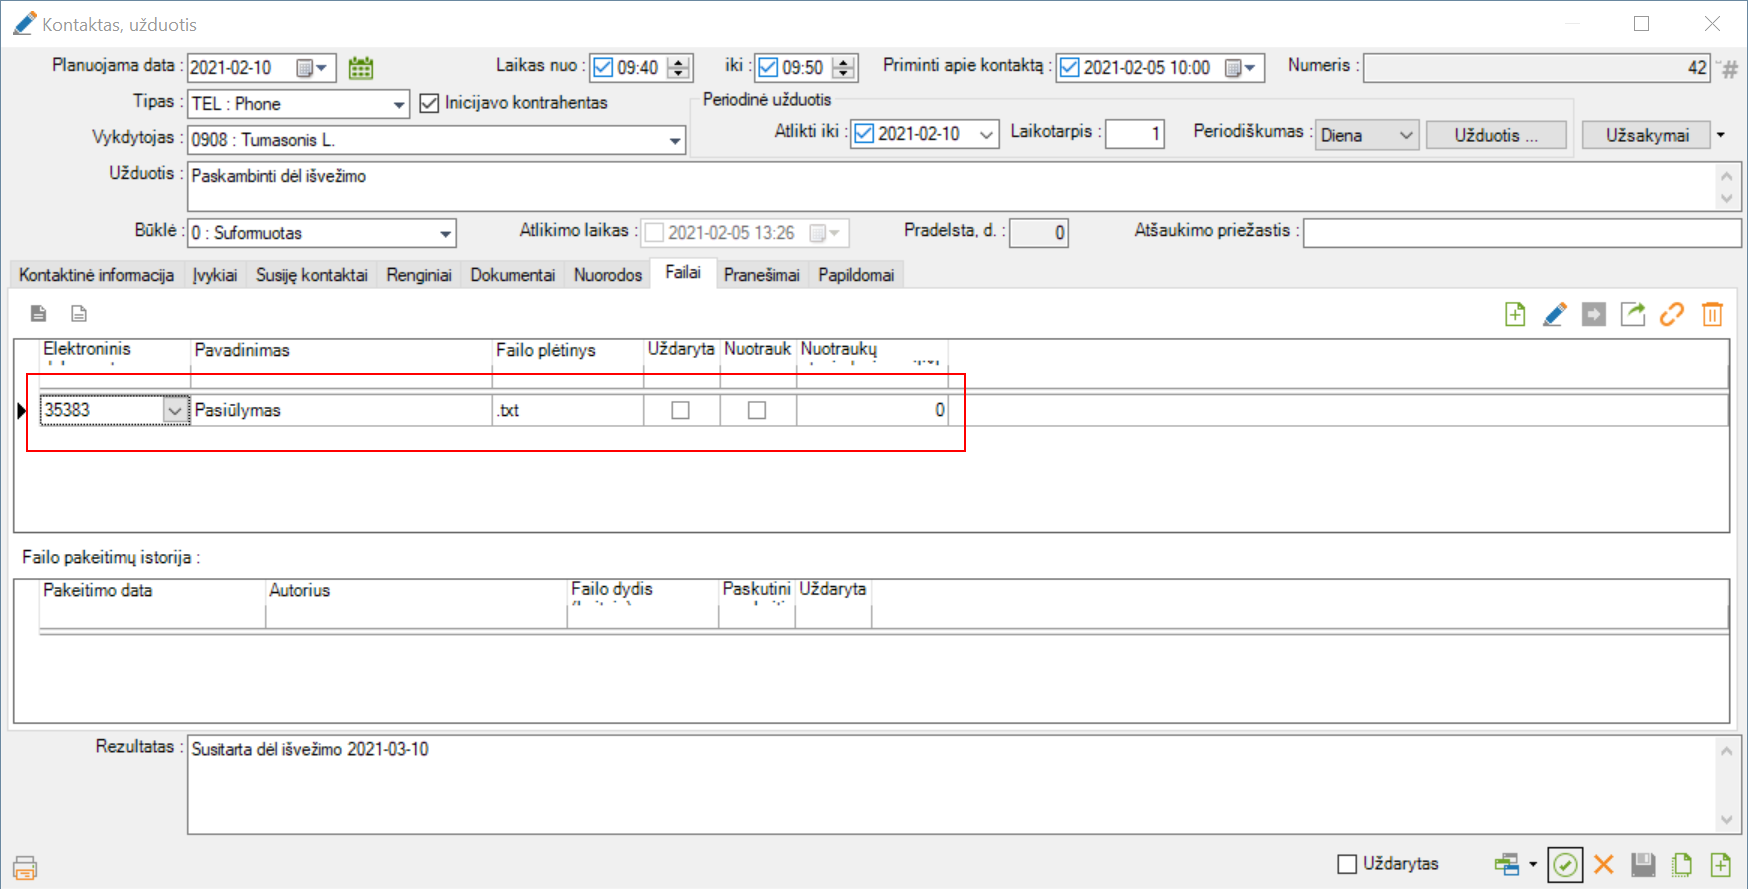Screen dimensions: 1748x889
Task: Toggle the Inicijavo kontrahentas checkbox
Action: tap(430, 103)
